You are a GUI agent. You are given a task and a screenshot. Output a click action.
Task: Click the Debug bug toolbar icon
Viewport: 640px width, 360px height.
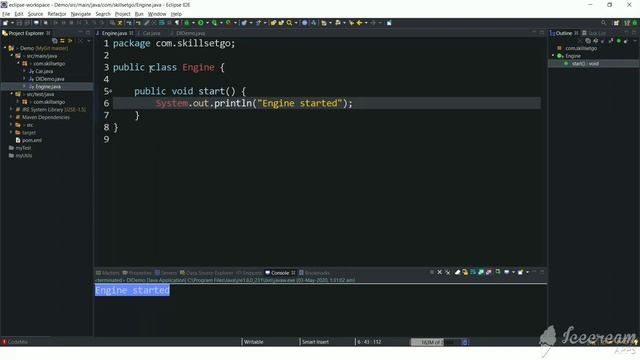tap(187, 23)
